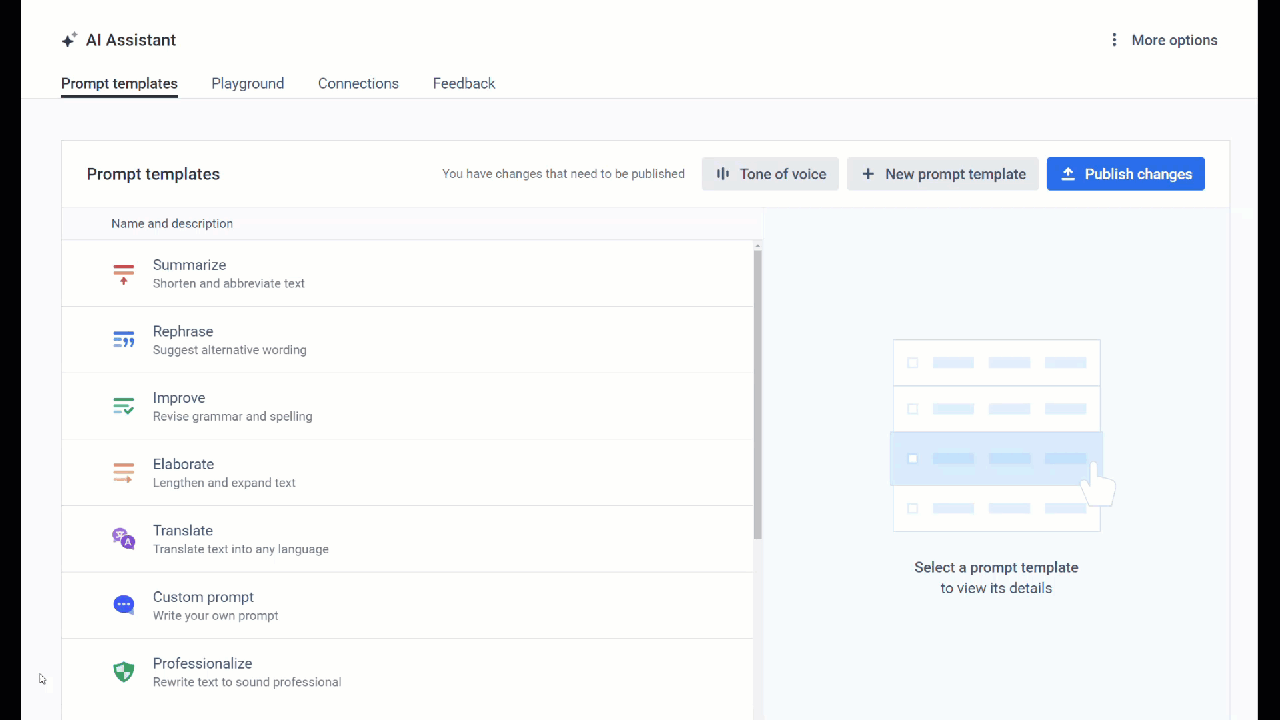This screenshot has height=720, width=1280.
Task: Click the Publish changes button
Action: [1126, 174]
